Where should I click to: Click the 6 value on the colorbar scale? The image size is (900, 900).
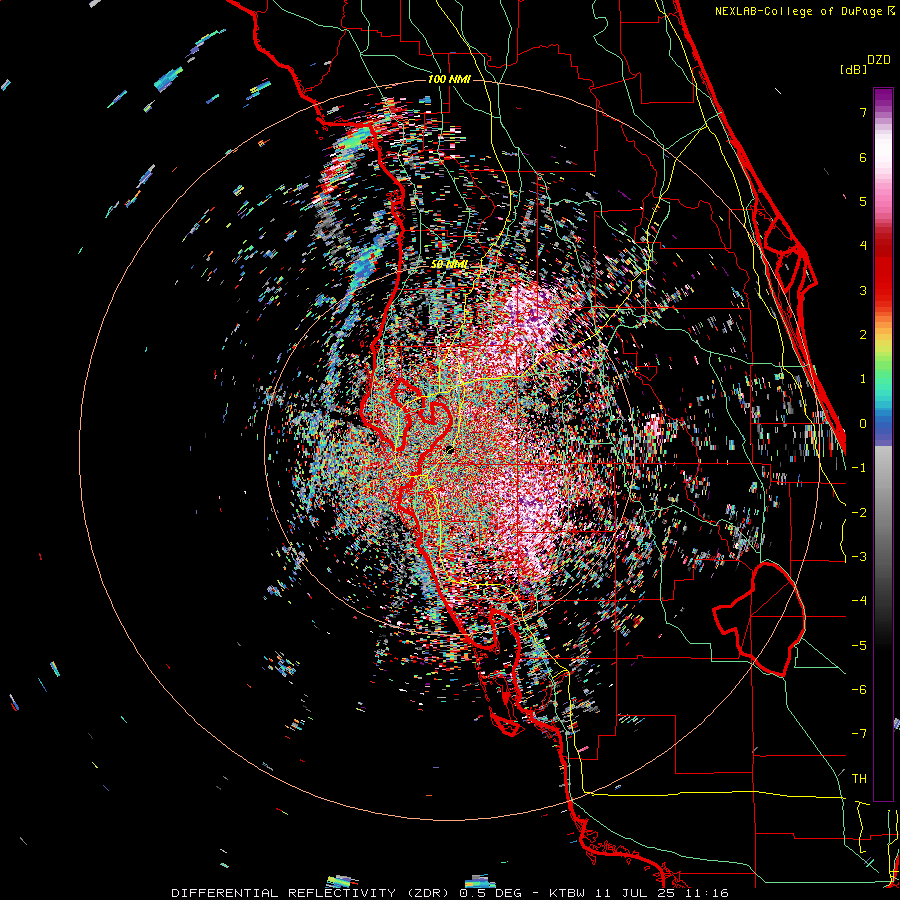point(863,157)
